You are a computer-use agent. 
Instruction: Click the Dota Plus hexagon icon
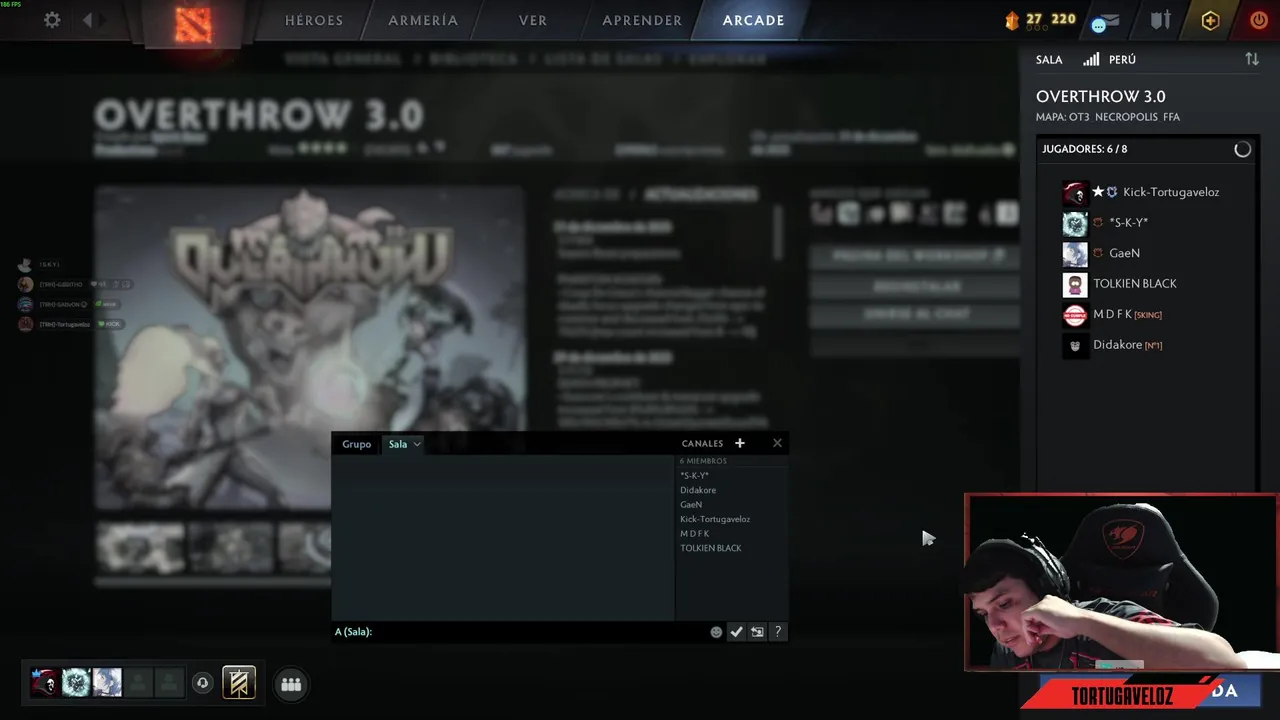click(1210, 20)
